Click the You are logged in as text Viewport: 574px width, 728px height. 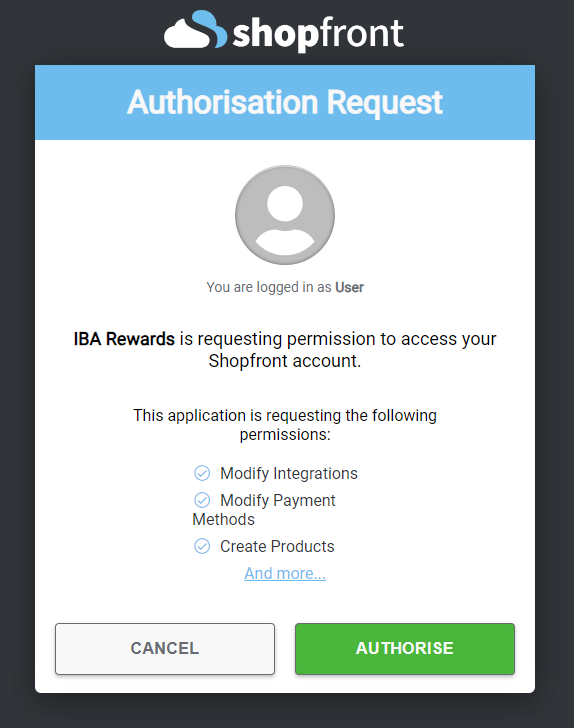tap(269, 287)
